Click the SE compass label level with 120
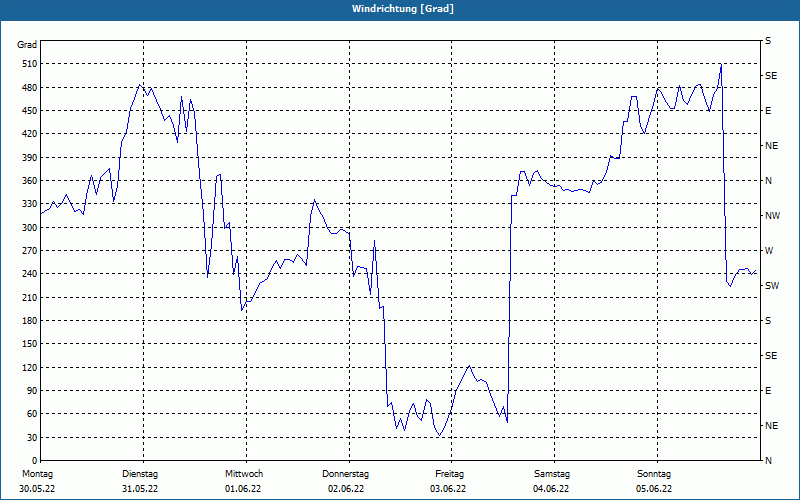800x500 pixels. click(771, 356)
